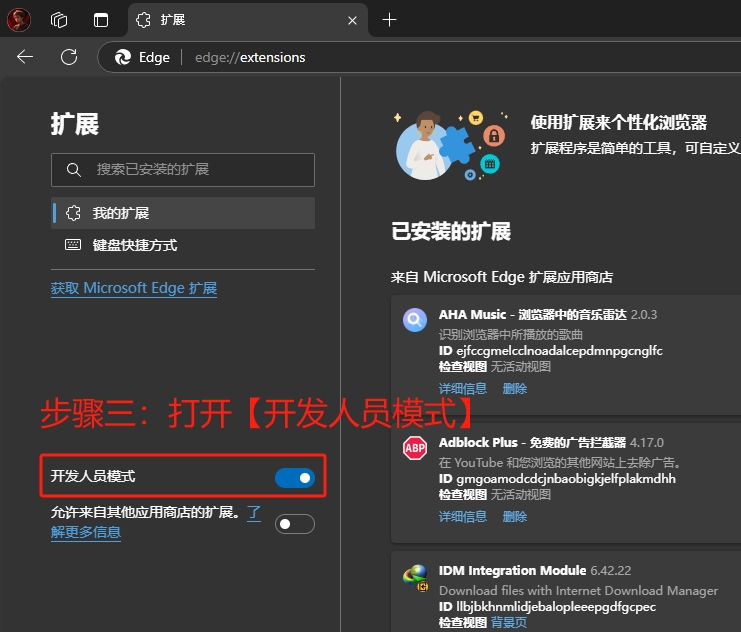This screenshot has width=741, height=632.
Task: Select 我的扩展 in sidebar
Action: tap(183, 213)
